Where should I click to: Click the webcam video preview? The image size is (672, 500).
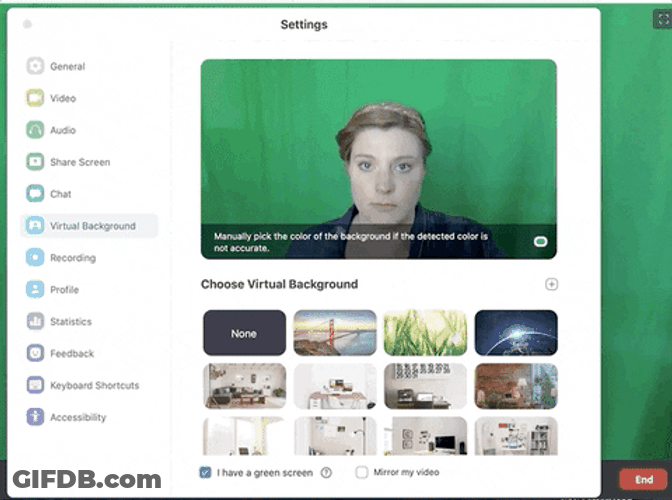pyautogui.click(x=378, y=159)
